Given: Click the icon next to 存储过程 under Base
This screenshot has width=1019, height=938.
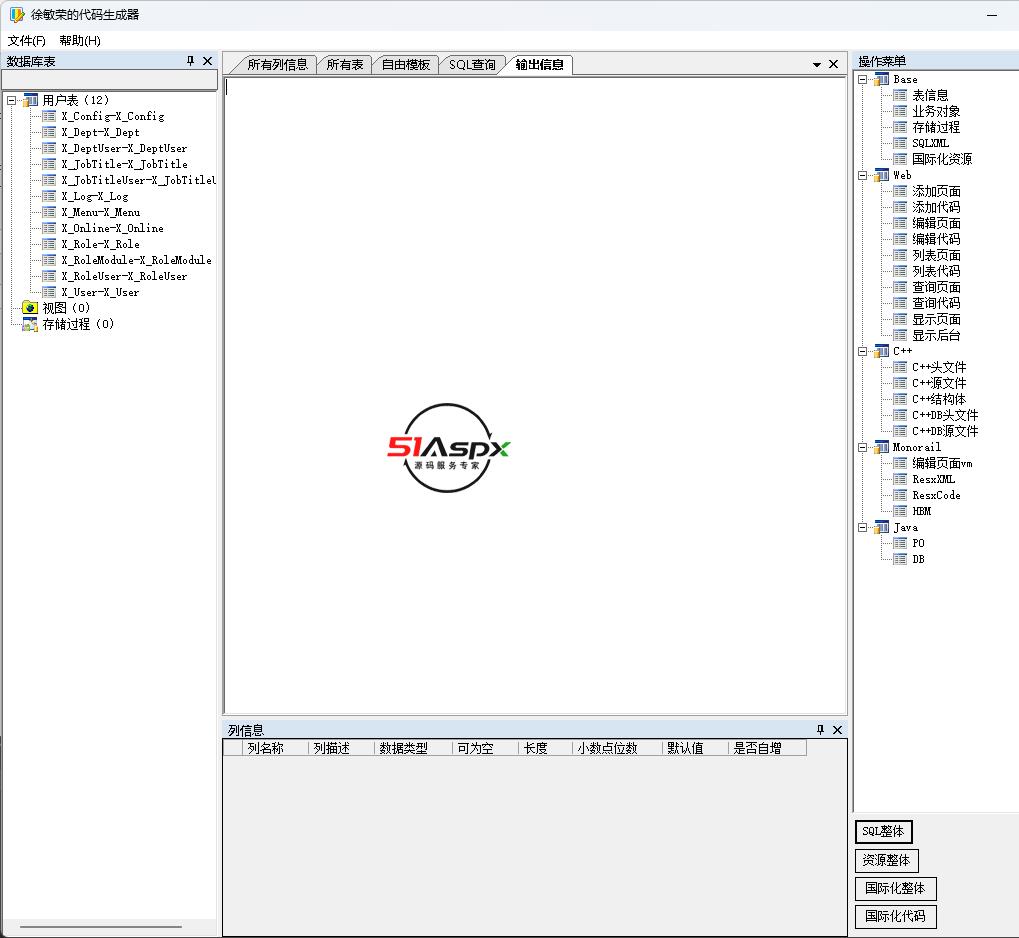Looking at the screenshot, I should 900,127.
